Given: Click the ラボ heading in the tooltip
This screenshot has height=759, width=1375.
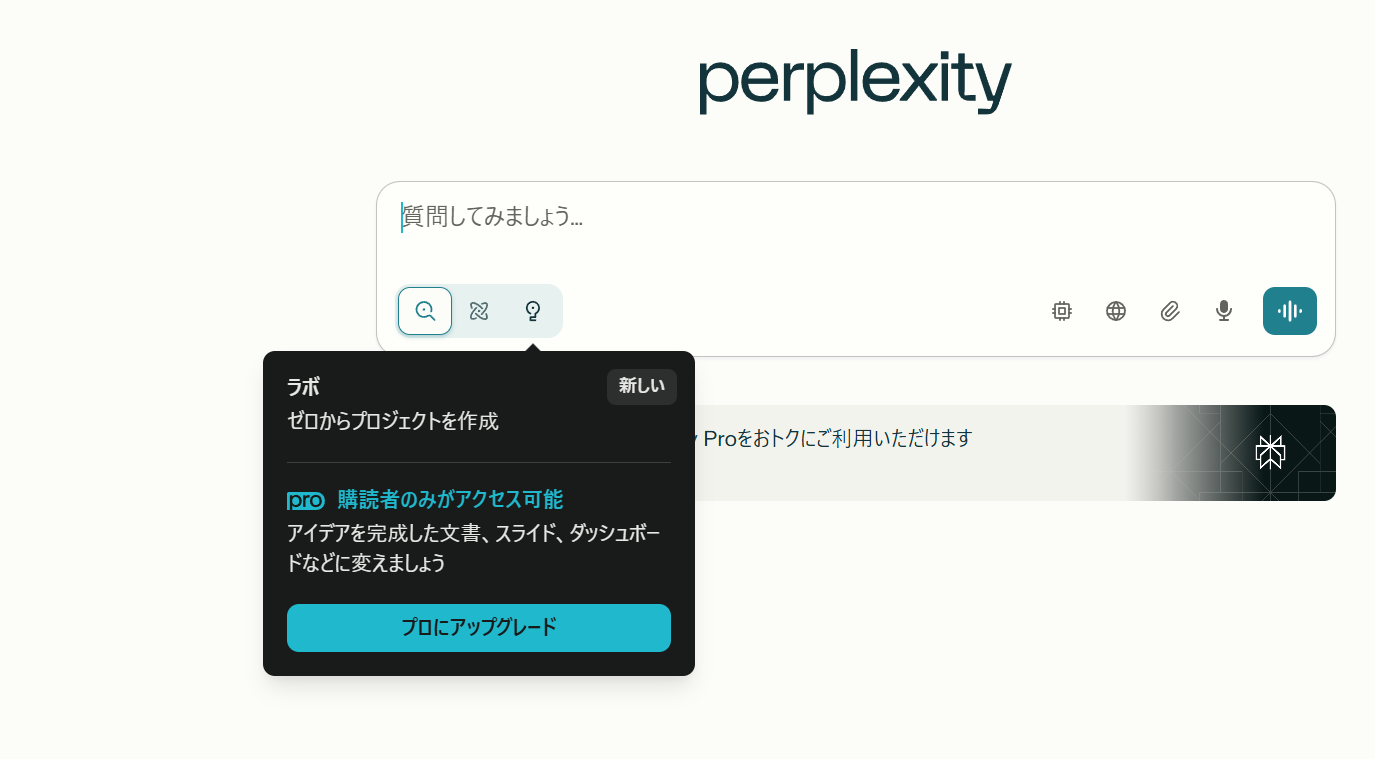Looking at the screenshot, I should (303, 388).
